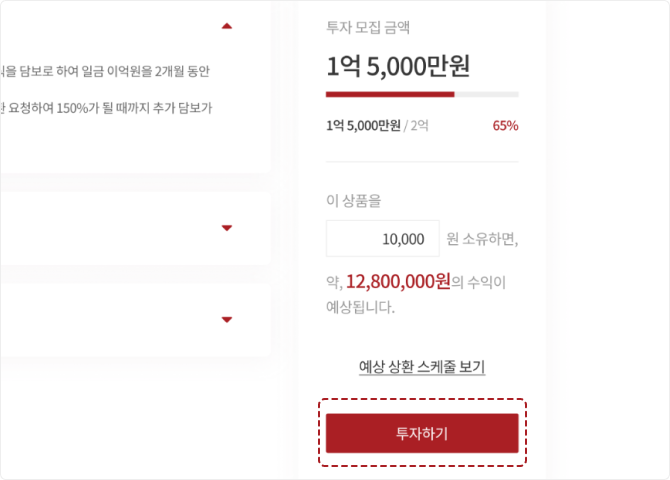
Task: Click the 2억 target amount text
Action: click(418, 126)
